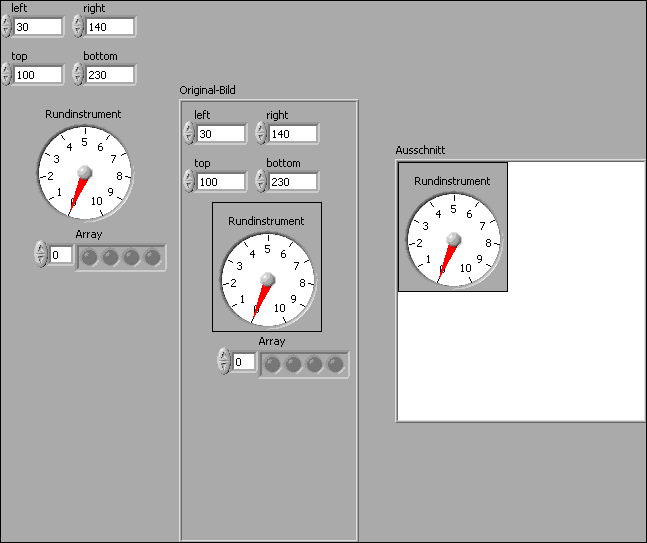Screen dimensions: 647x543
Task: Click the main panel top field showing 100
Action: click(x=38, y=75)
